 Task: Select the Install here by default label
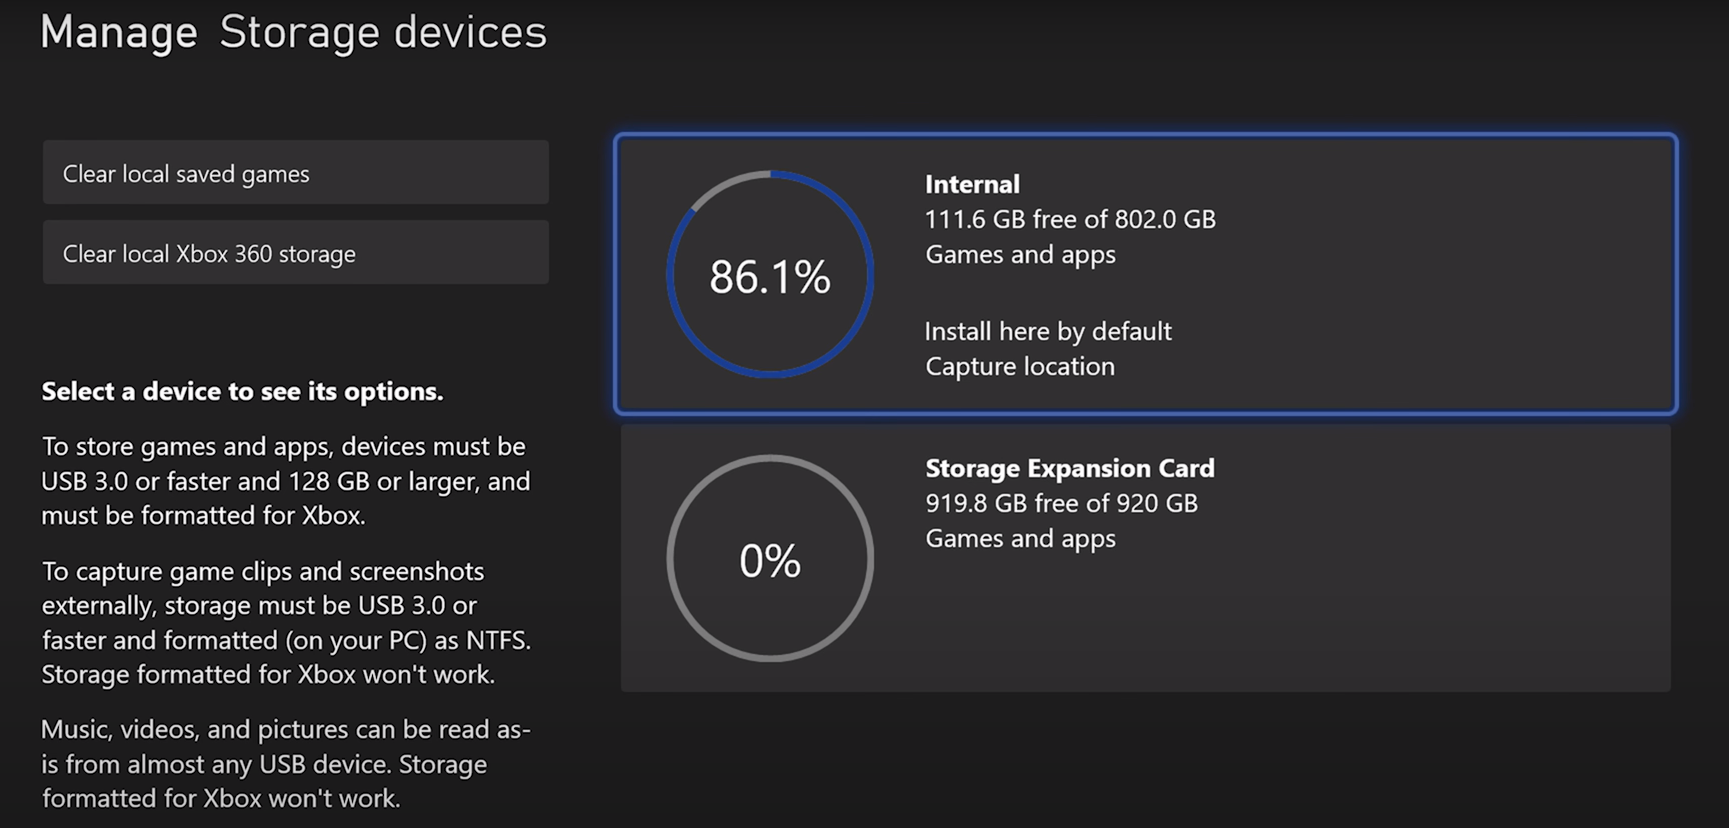(1048, 331)
